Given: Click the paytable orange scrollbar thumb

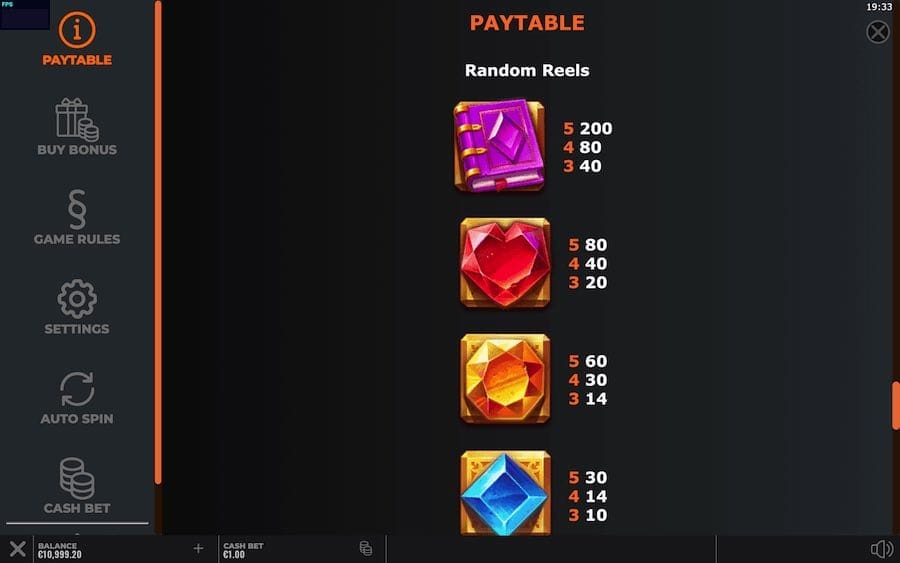Looking at the screenshot, I should (895, 405).
